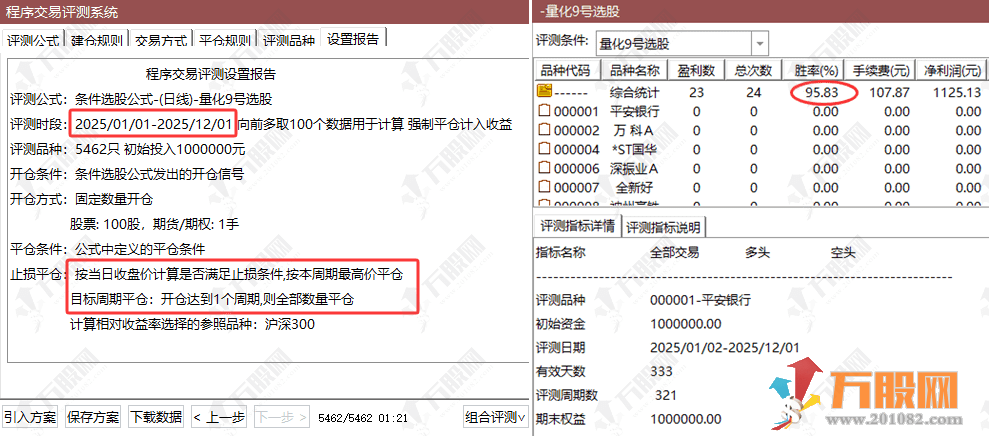Open the 评测品种 tab

click(289, 40)
